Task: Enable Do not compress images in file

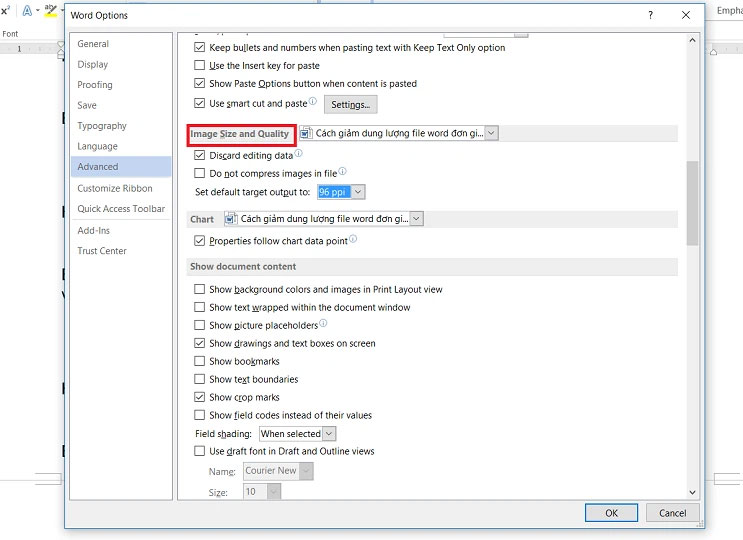Action: point(200,173)
